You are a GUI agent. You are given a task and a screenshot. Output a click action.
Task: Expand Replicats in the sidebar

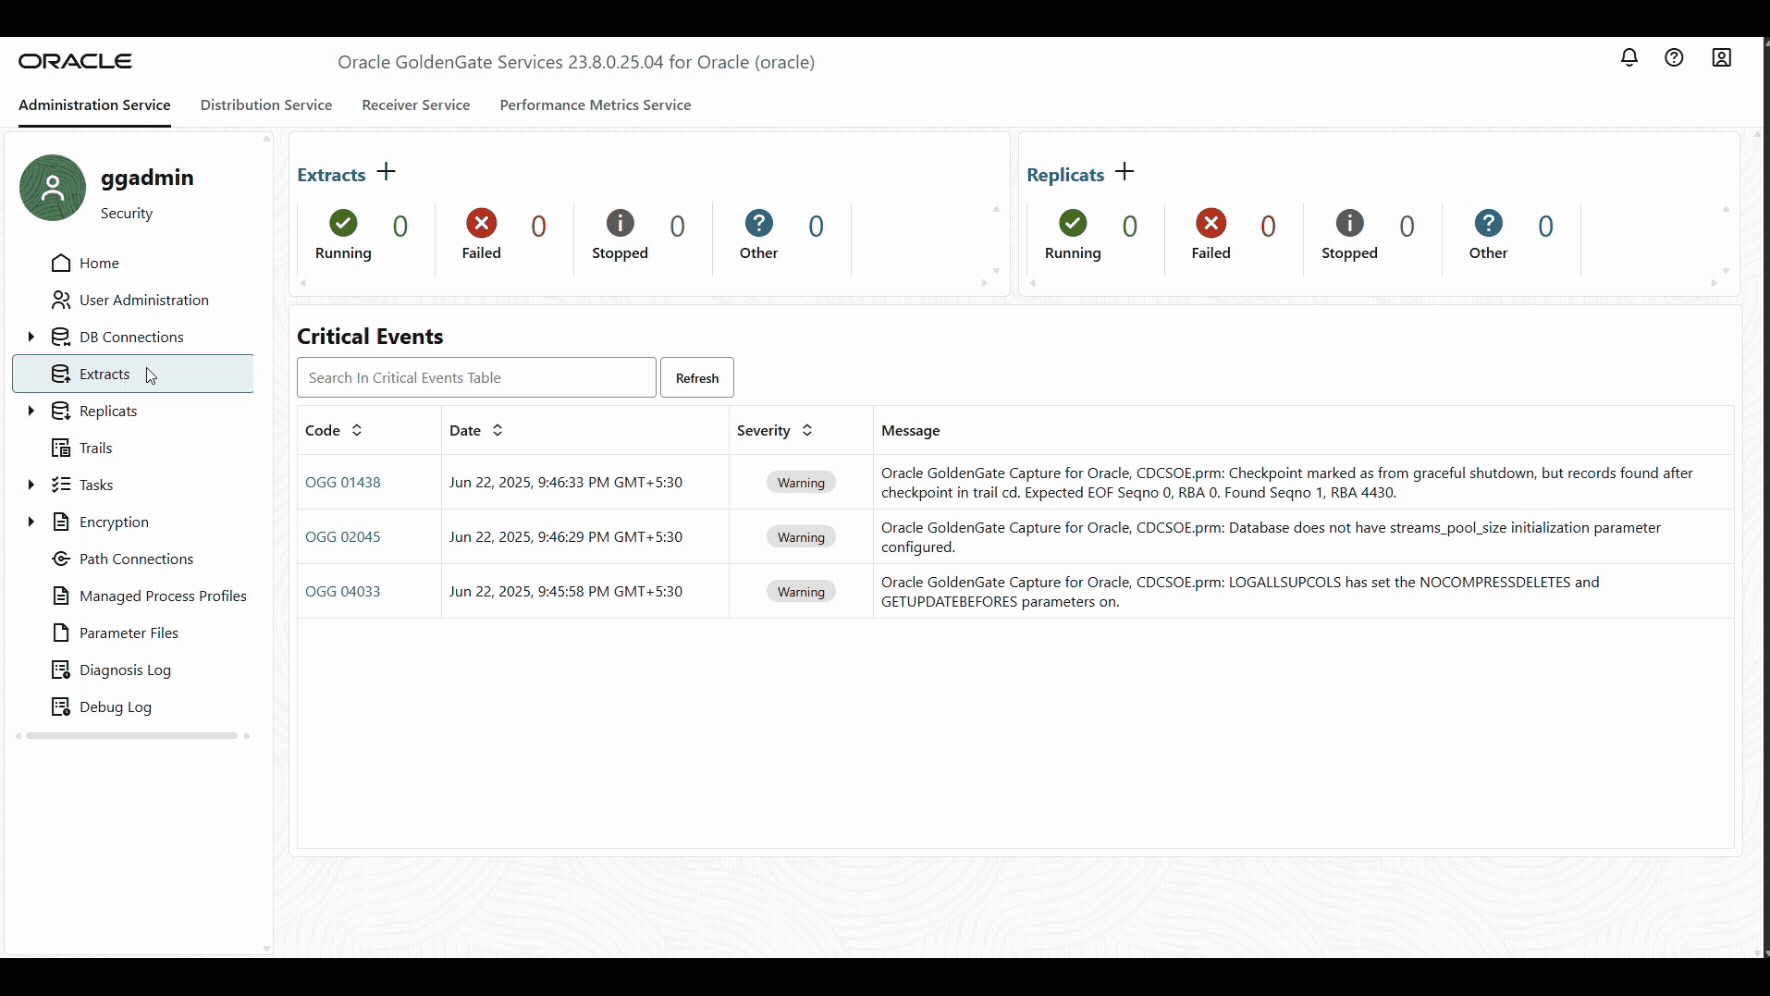(x=30, y=410)
